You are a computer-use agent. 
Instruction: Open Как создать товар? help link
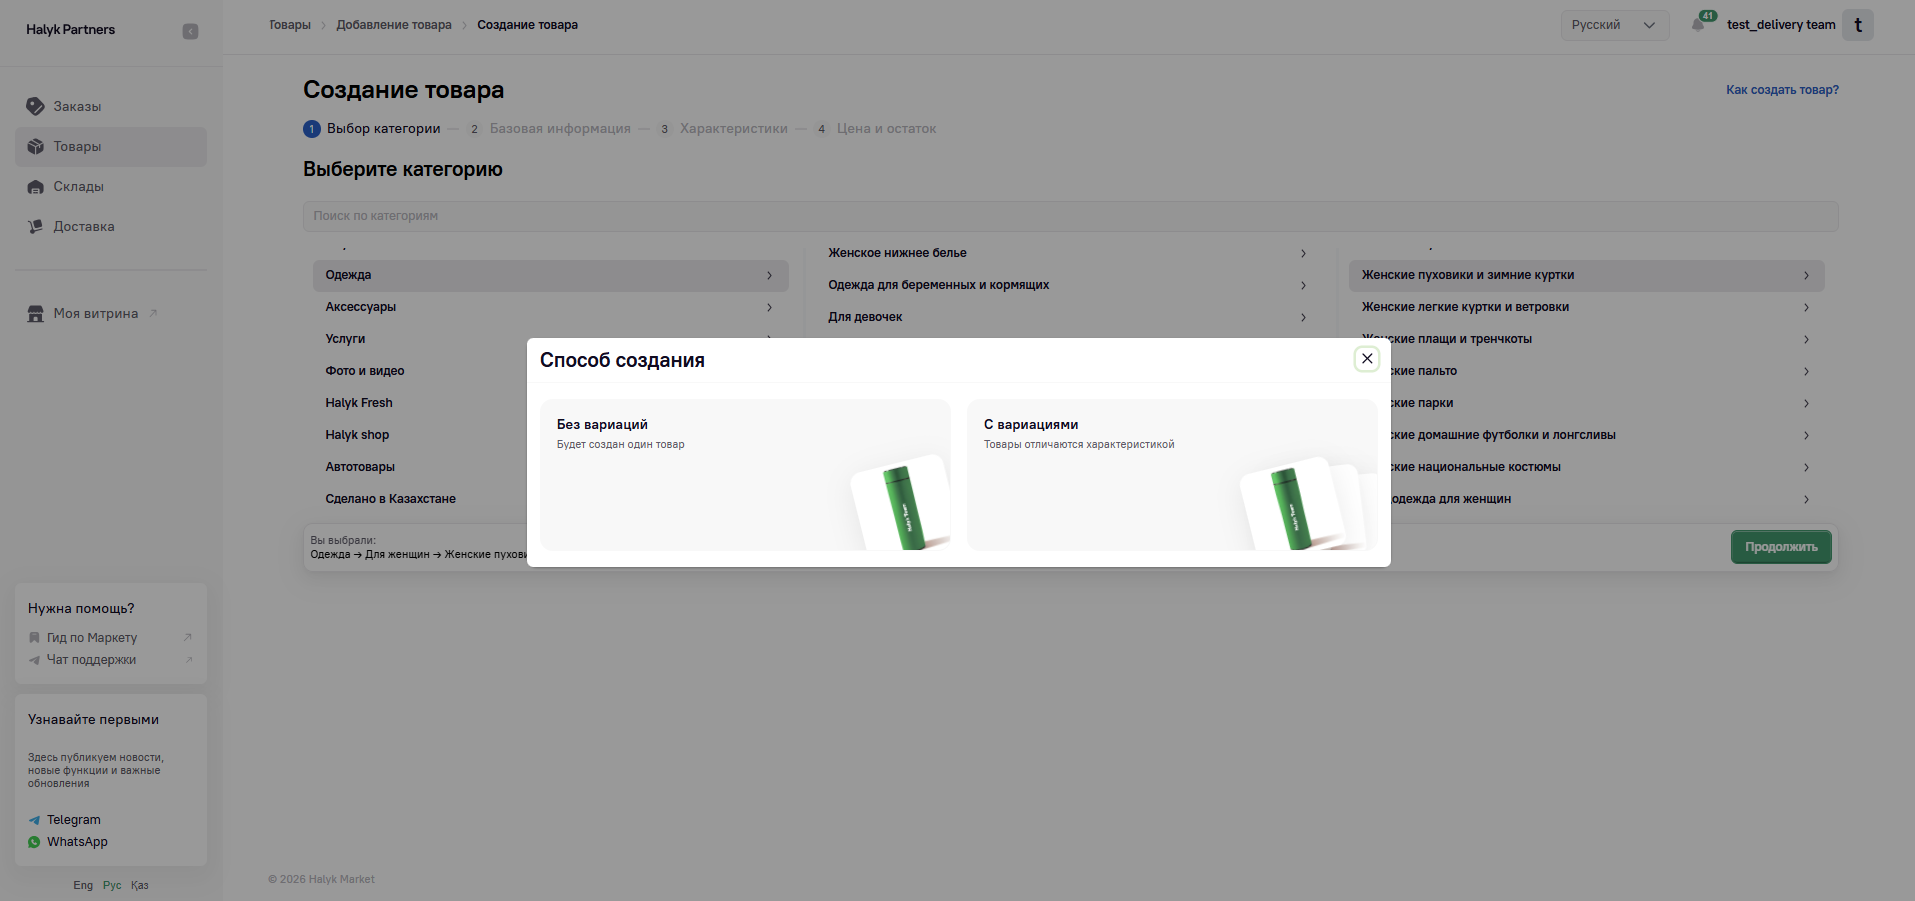coord(1782,90)
